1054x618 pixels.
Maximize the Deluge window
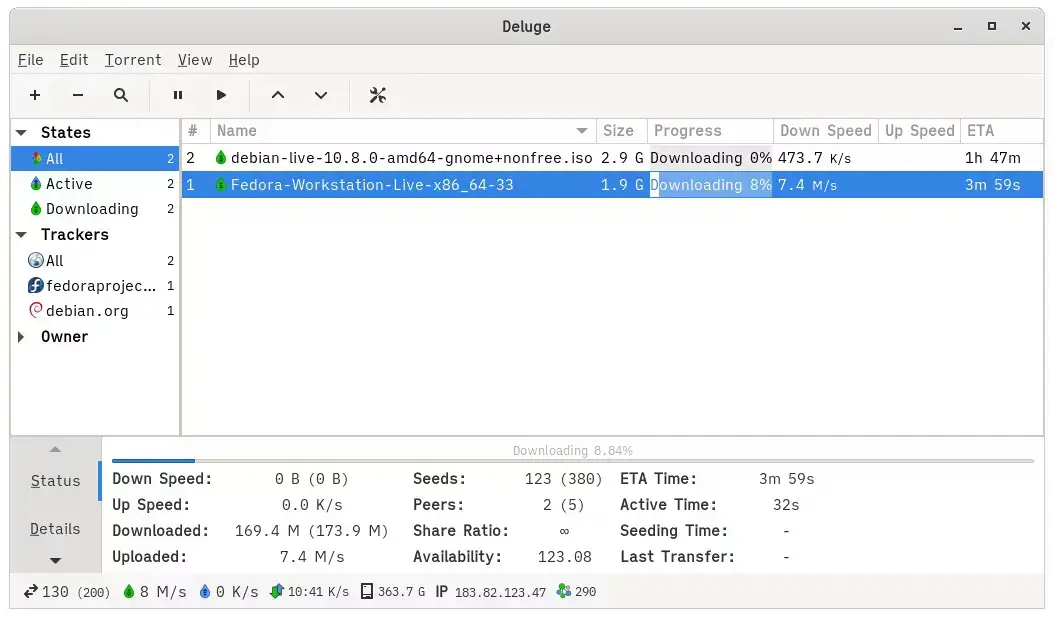coord(991,26)
